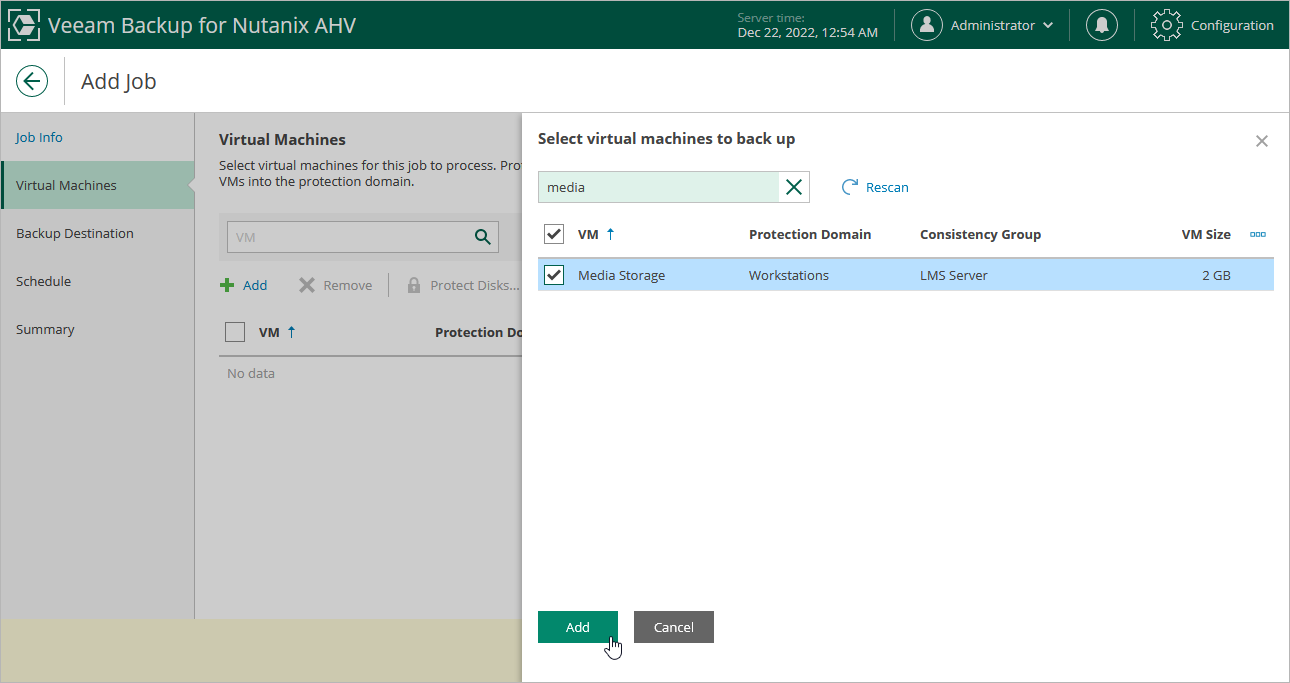Viewport: 1290px width, 683px height.
Task: Toggle the select-all VM checkbox in dialog
Action: pos(554,234)
